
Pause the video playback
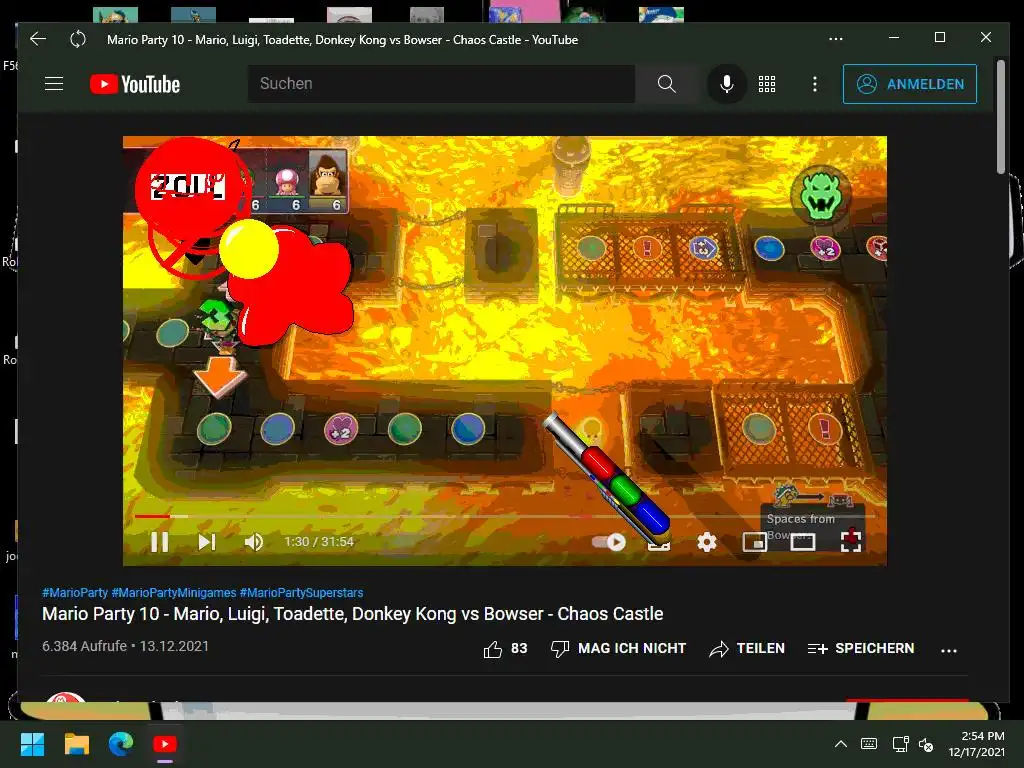click(159, 542)
